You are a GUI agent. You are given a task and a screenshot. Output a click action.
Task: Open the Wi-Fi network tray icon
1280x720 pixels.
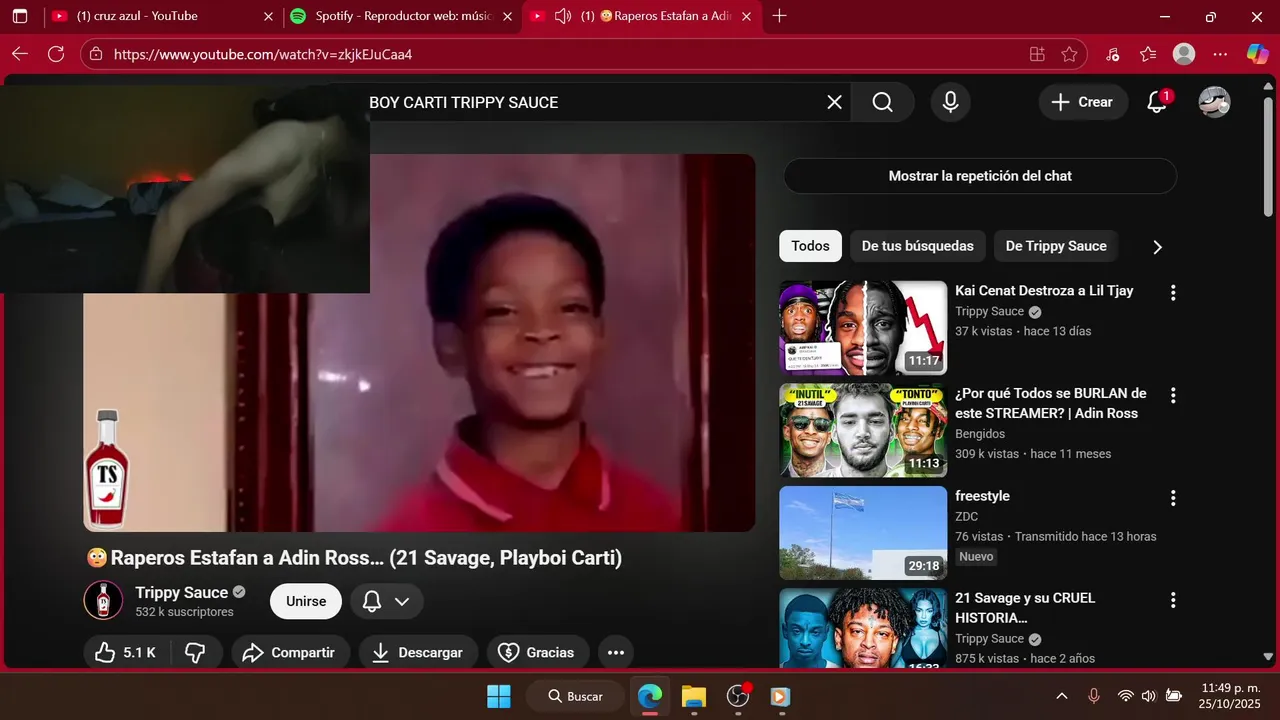pyautogui.click(x=1126, y=696)
